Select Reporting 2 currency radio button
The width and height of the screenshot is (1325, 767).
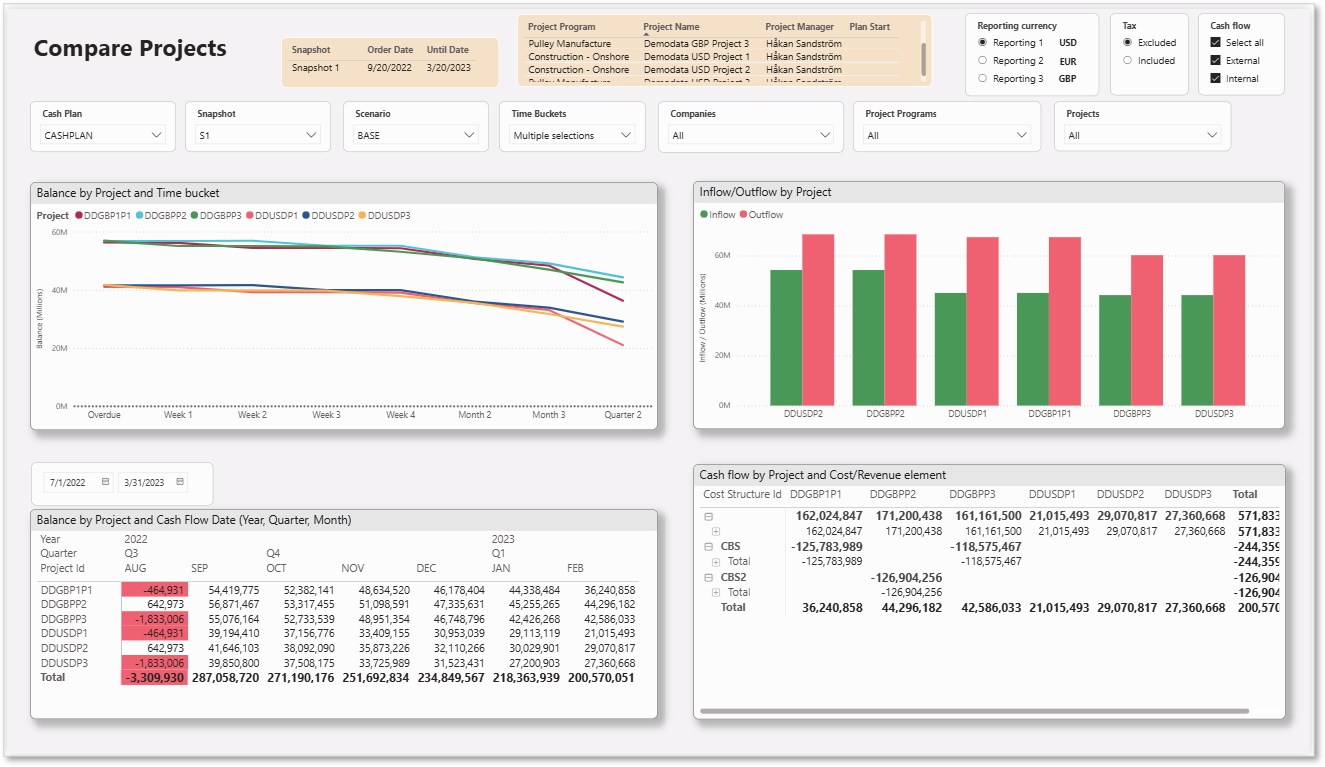[983, 61]
